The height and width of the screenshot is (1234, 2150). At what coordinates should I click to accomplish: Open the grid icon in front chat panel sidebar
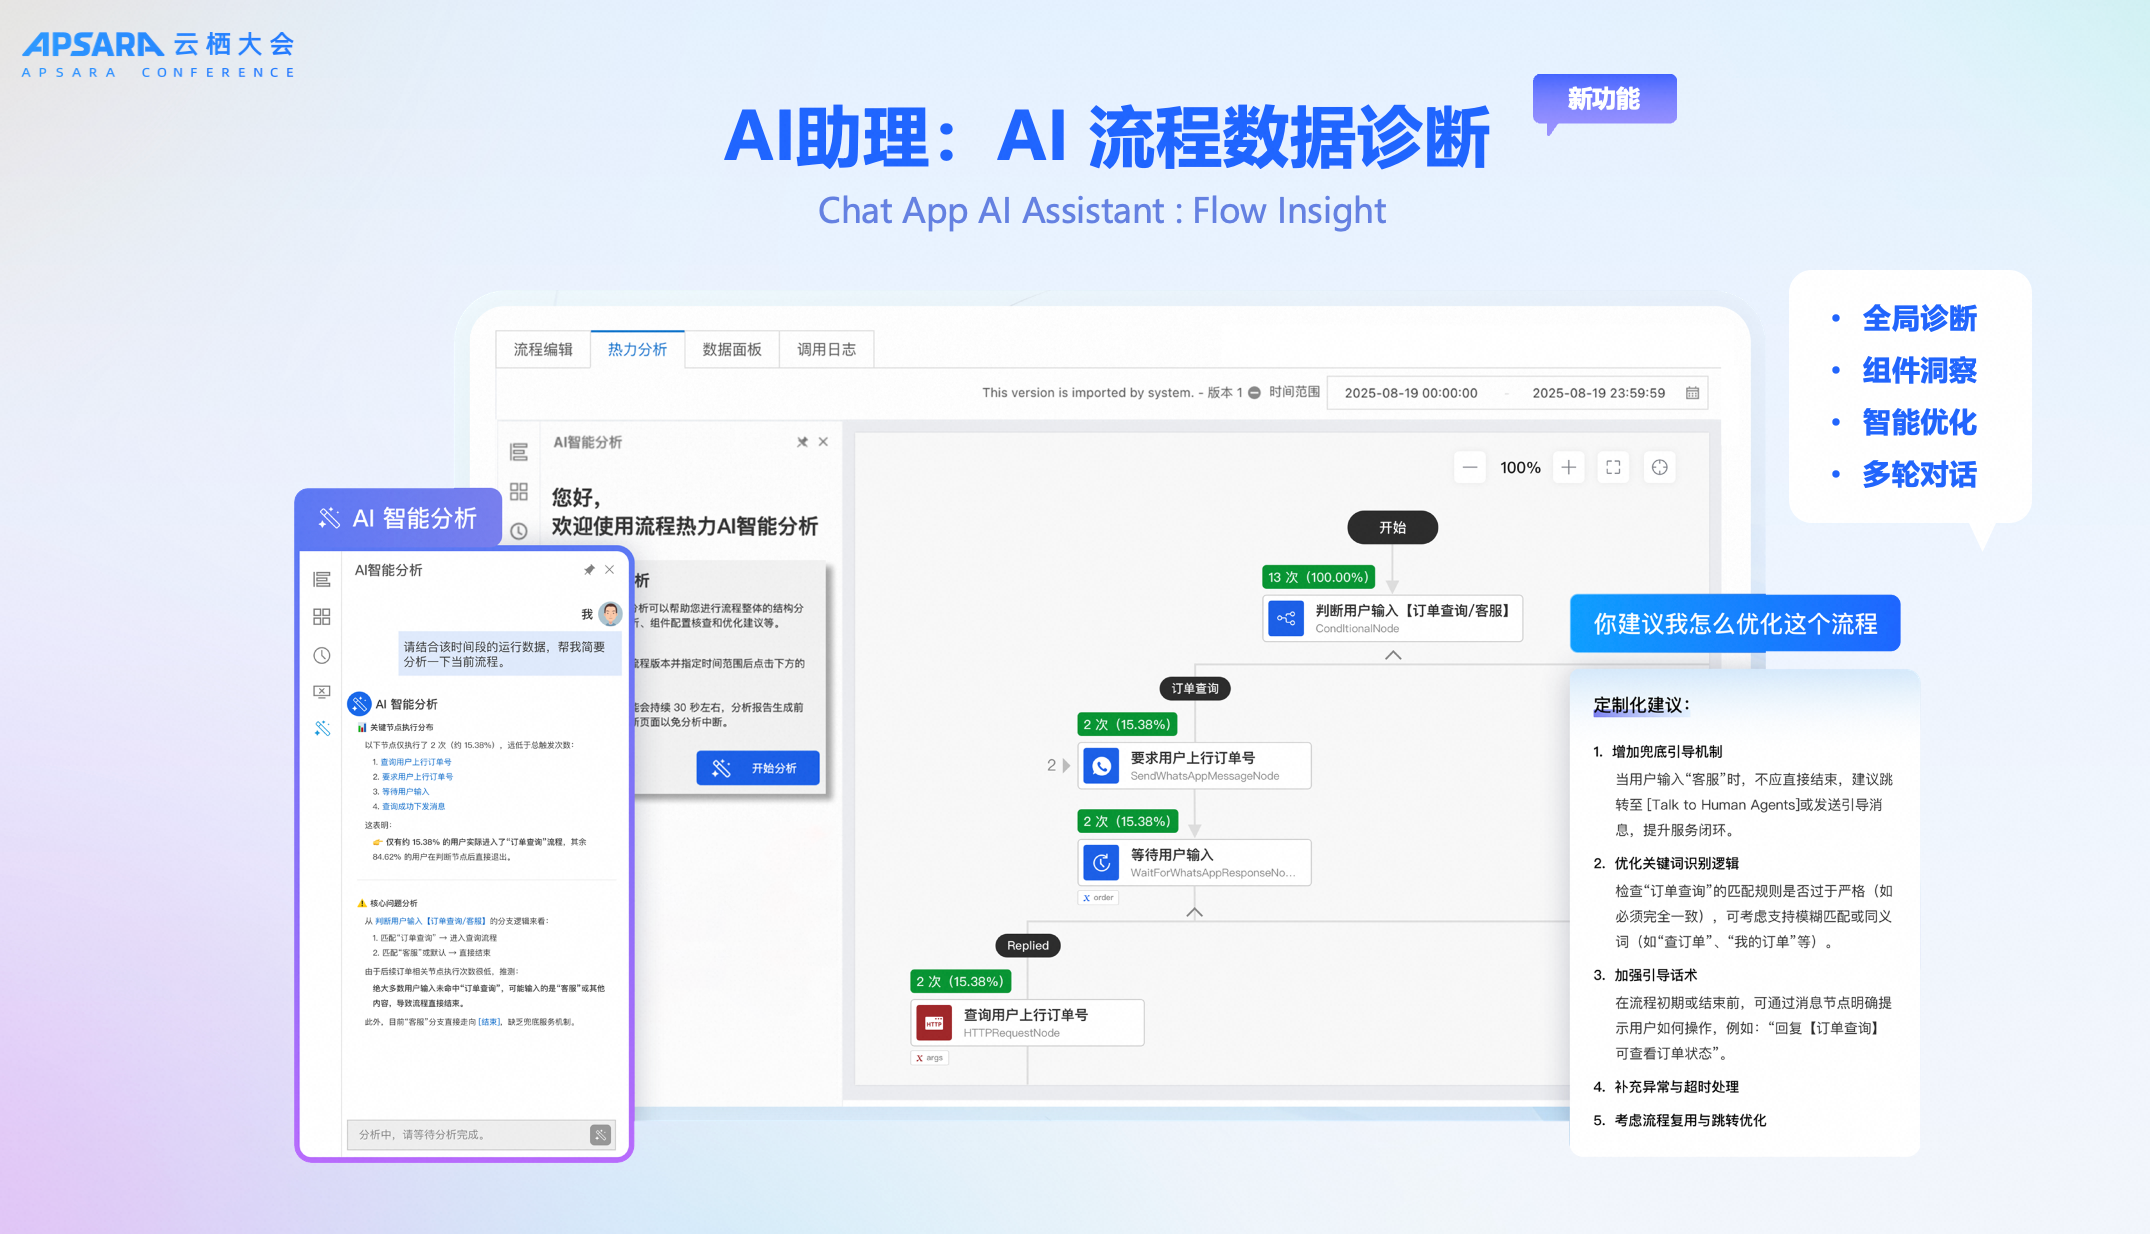point(321,617)
